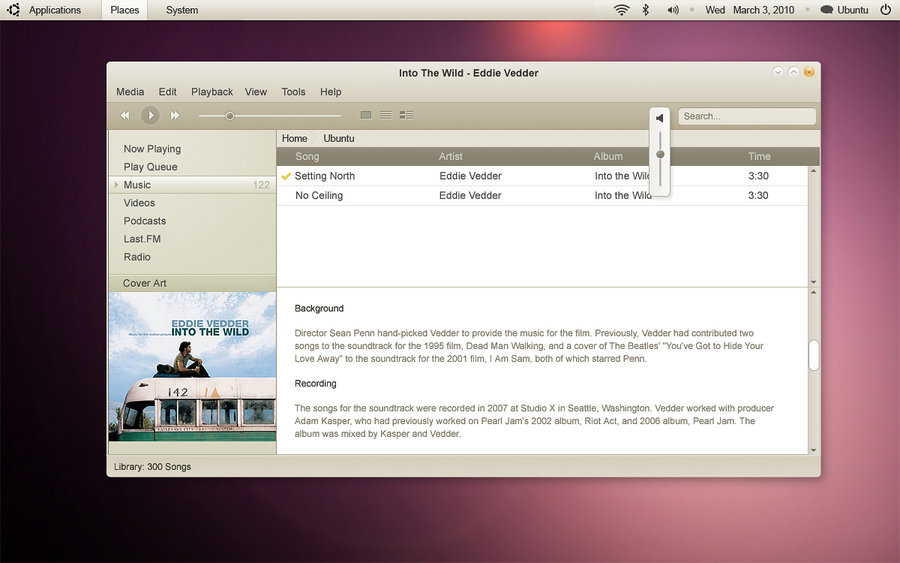Switch to single pane view icon
The image size is (900, 563).
(x=366, y=115)
